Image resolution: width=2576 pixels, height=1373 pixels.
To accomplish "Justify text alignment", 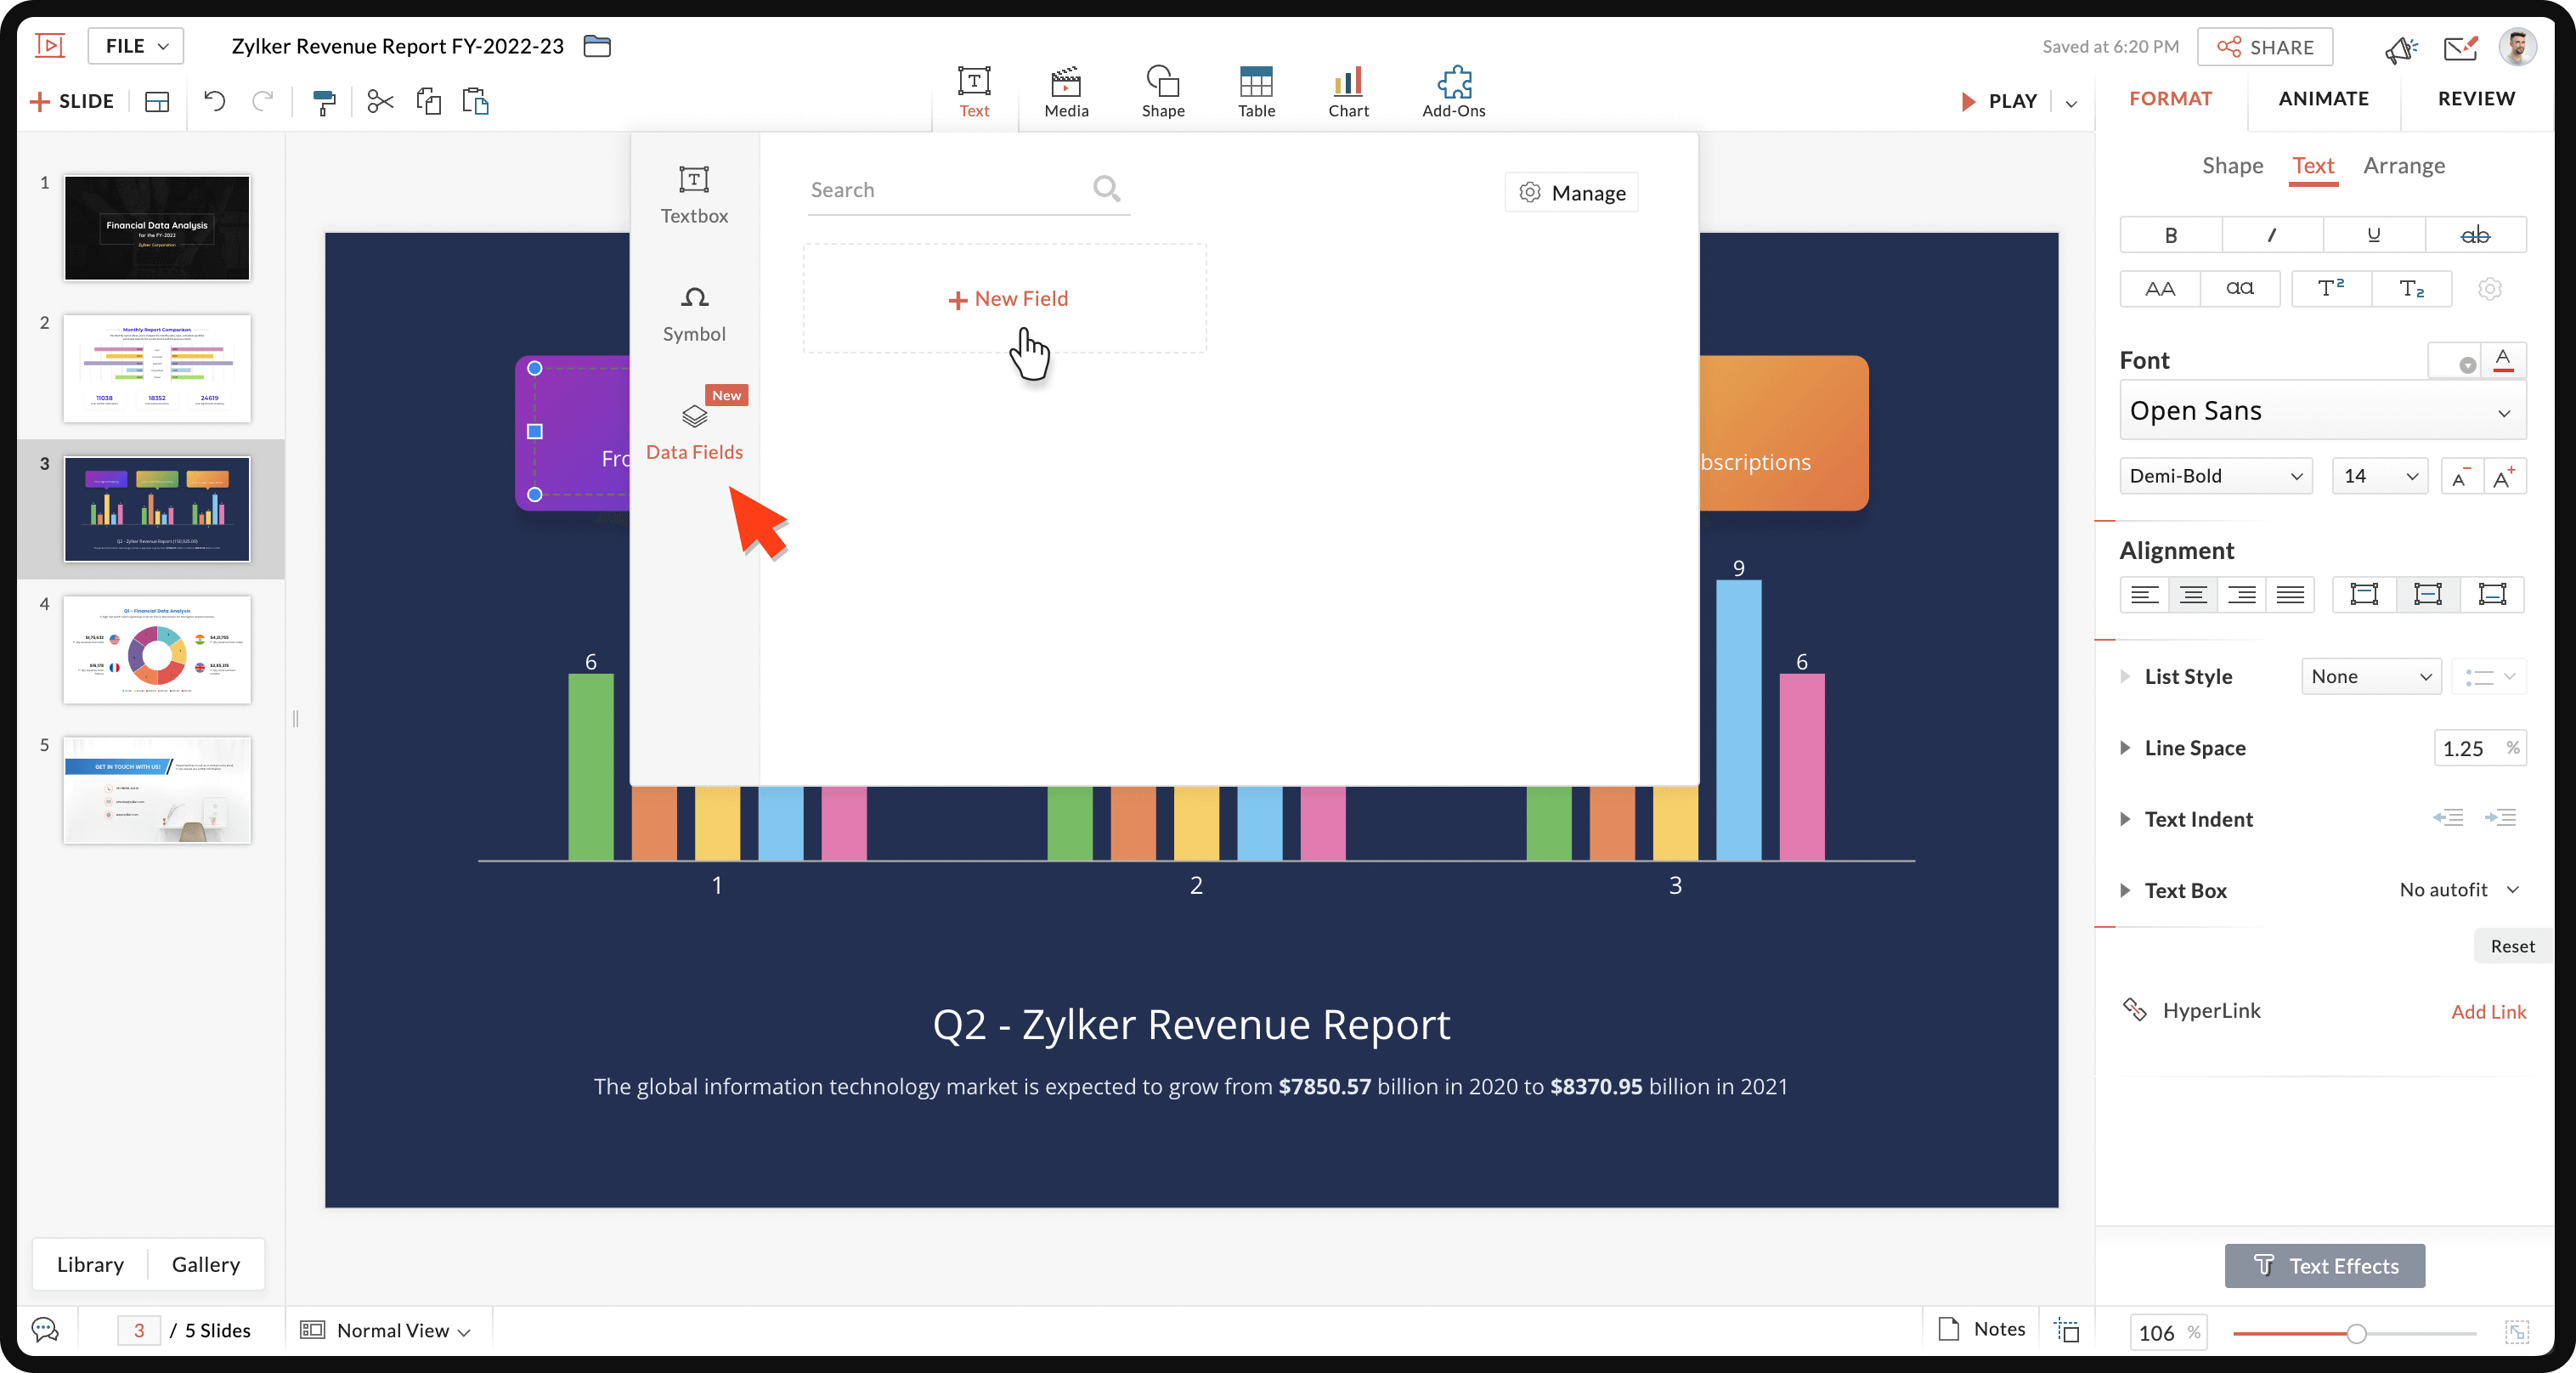I will click(2290, 594).
